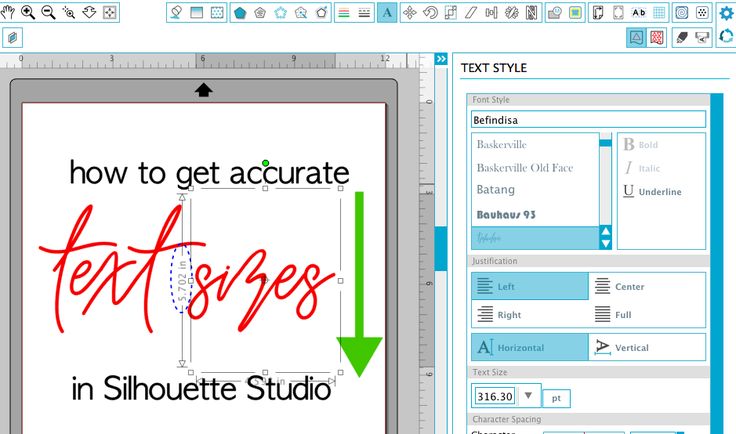Select the Pan hand tool
Screen dimensions: 736x434
(7, 12)
